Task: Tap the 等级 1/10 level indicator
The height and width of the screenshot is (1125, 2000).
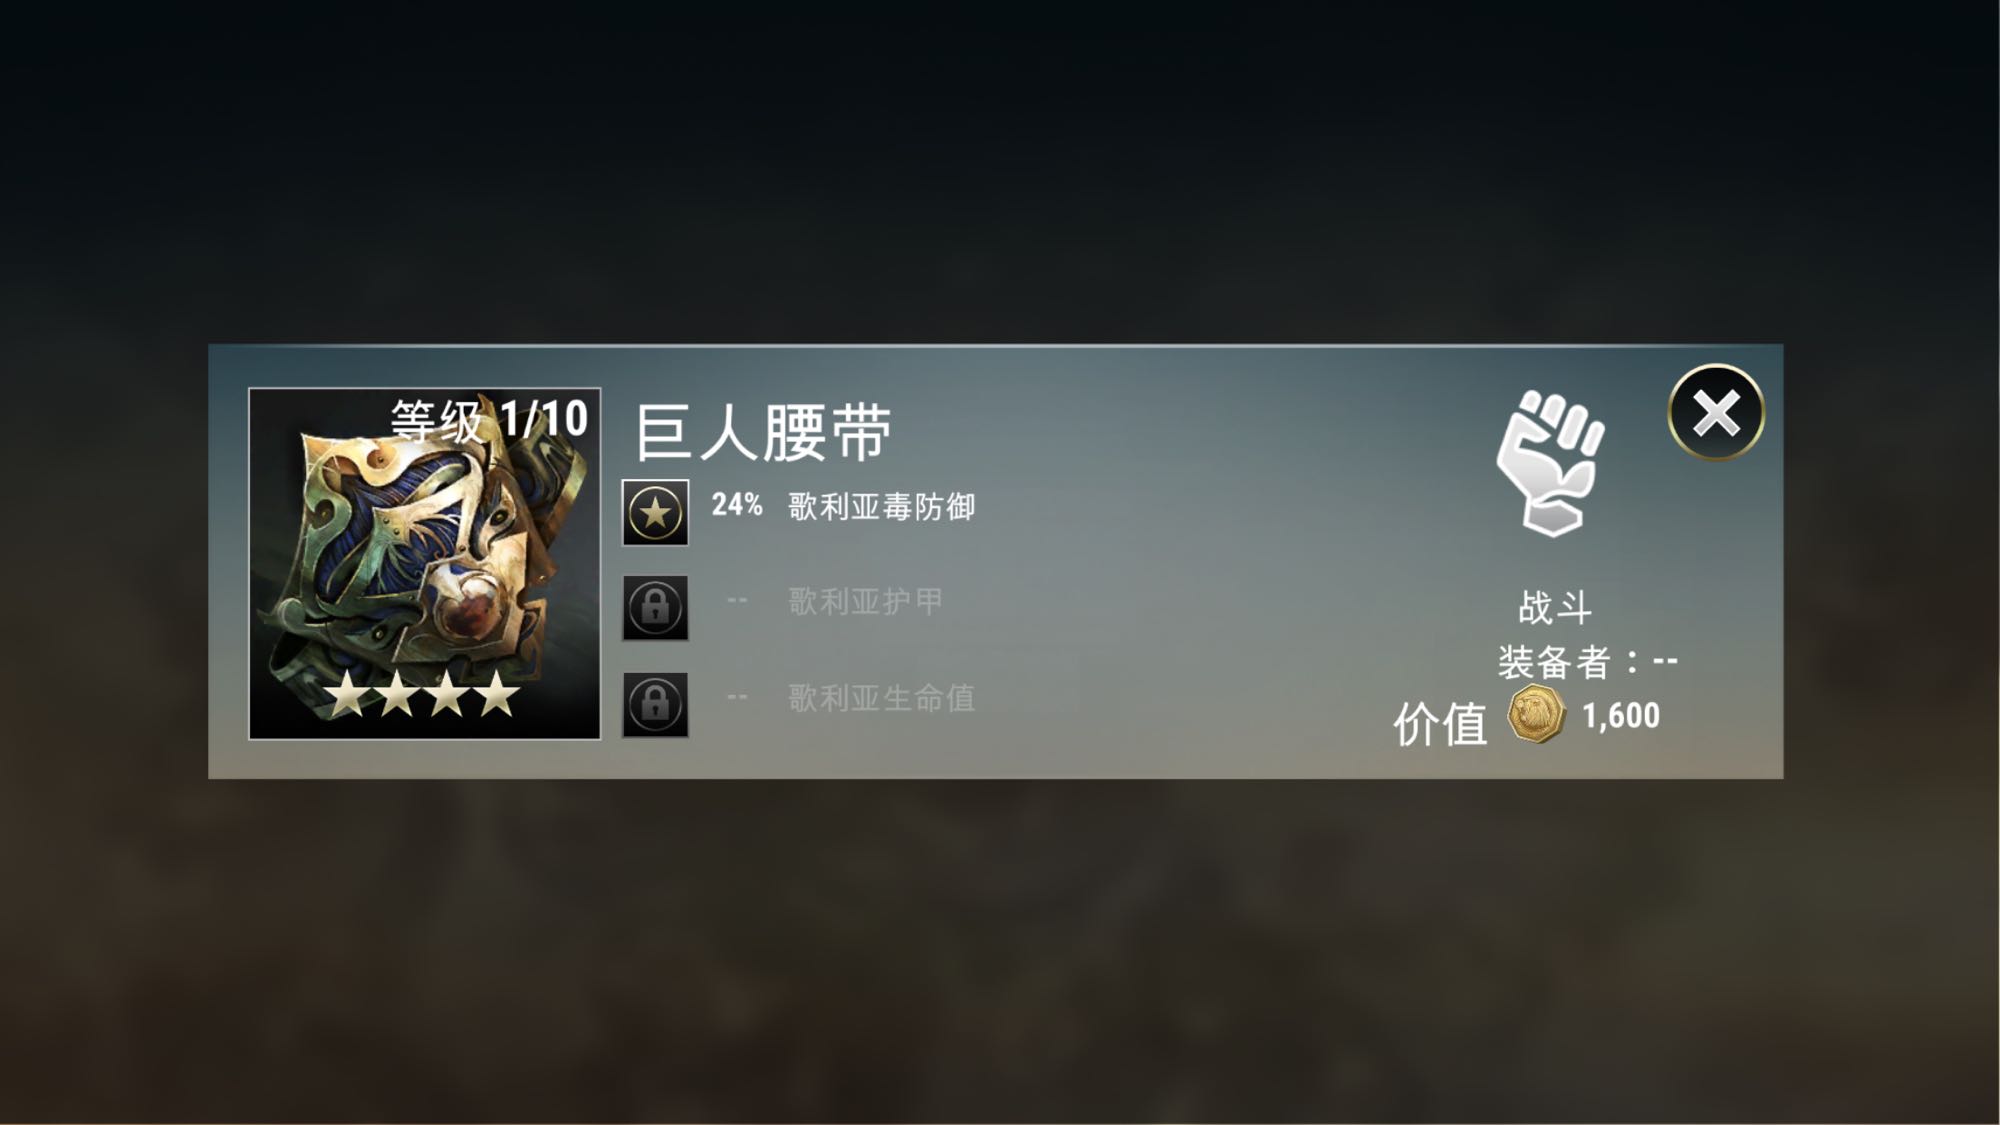Action: [x=489, y=420]
